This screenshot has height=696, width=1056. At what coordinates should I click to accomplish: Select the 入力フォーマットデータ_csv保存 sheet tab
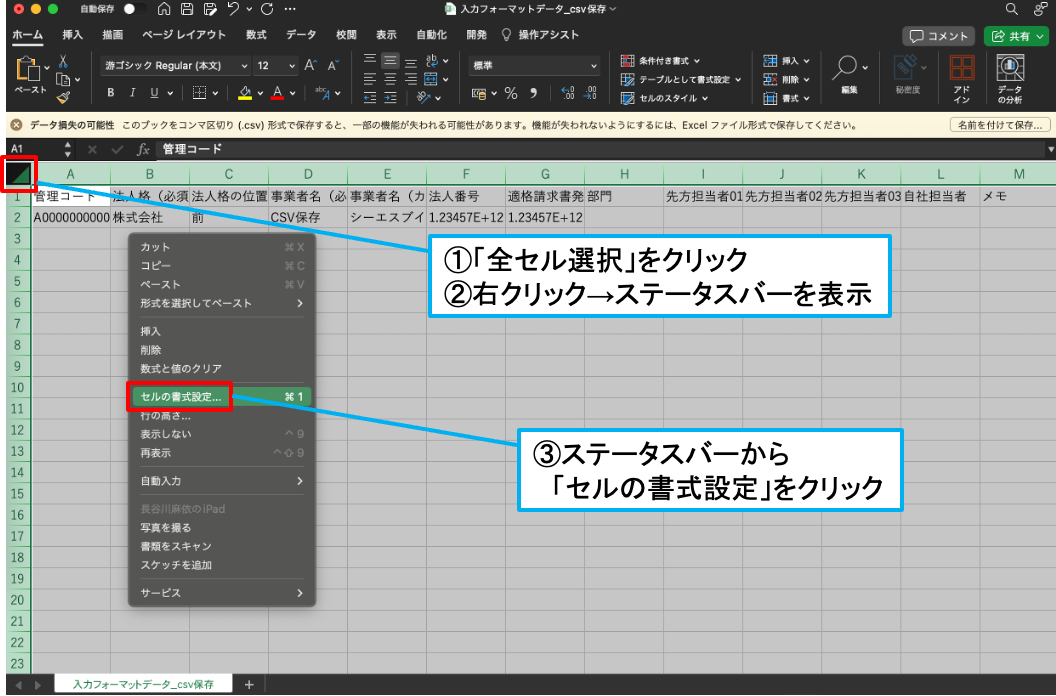click(143, 684)
